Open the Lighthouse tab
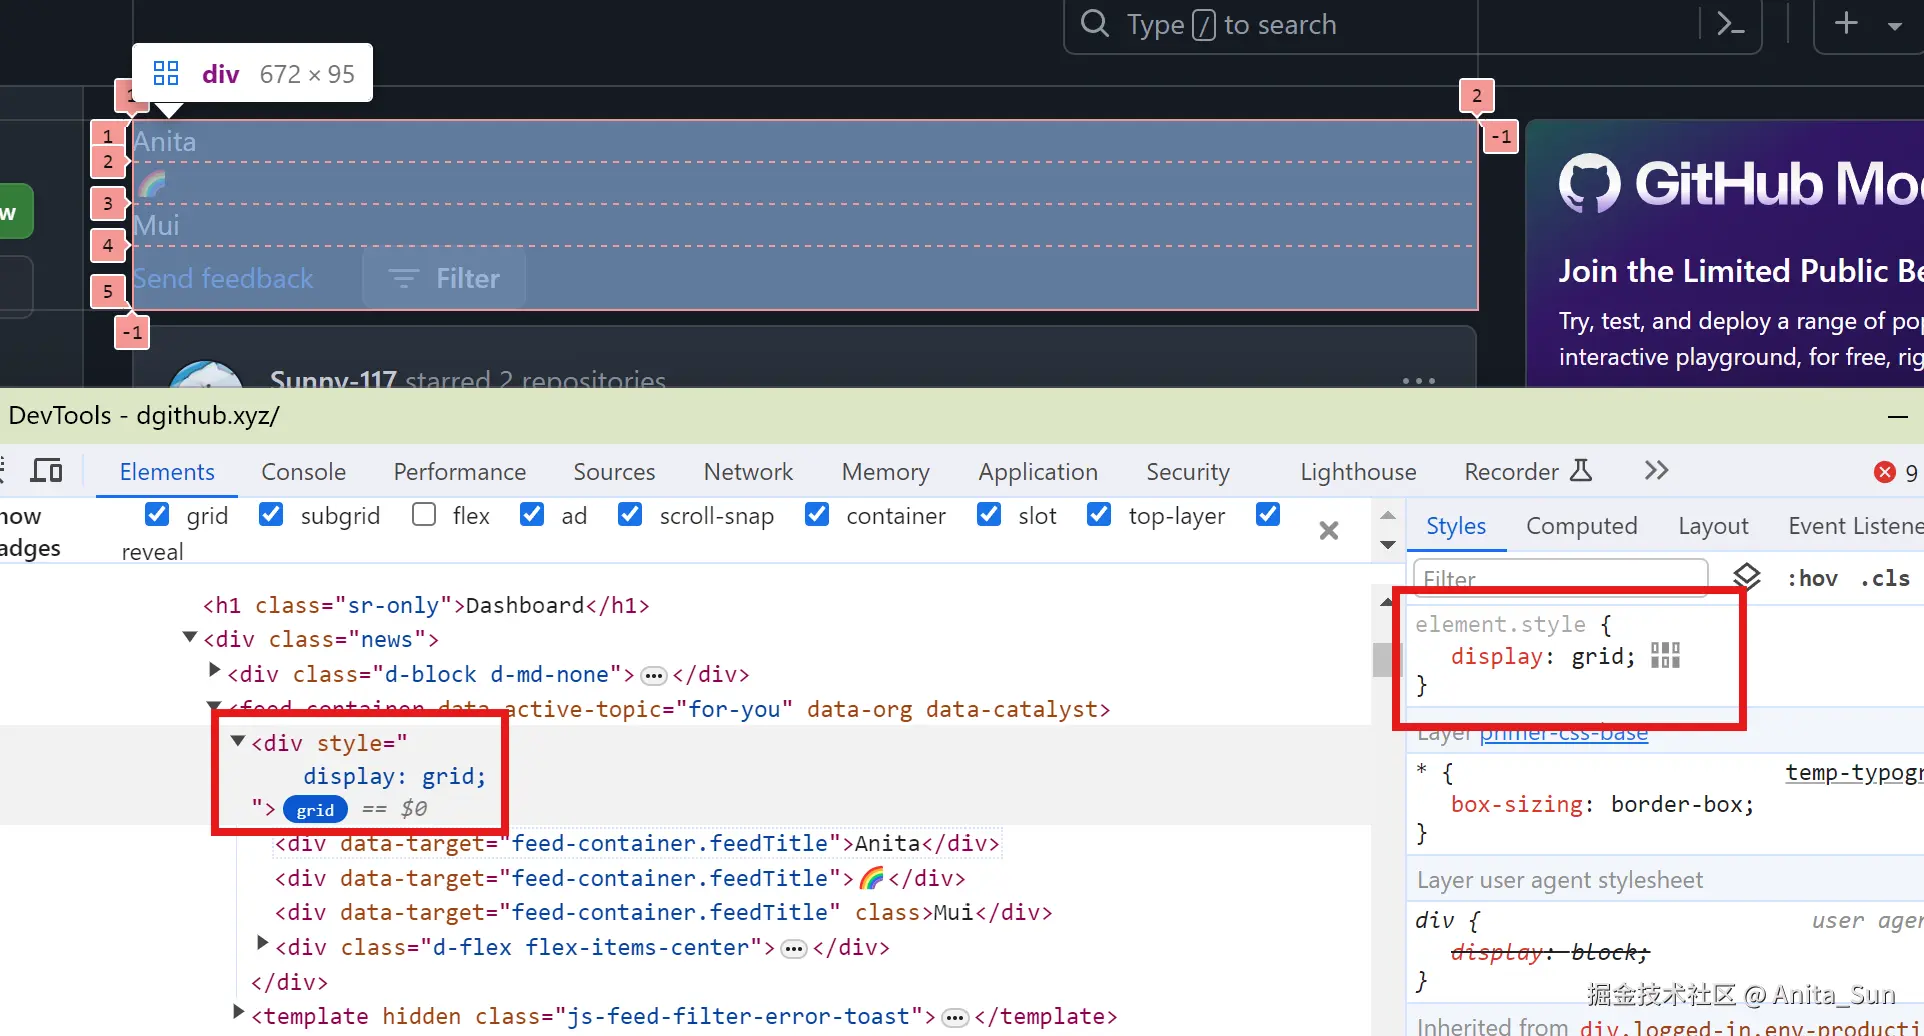The width and height of the screenshot is (1924, 1036). [1358, 472]
